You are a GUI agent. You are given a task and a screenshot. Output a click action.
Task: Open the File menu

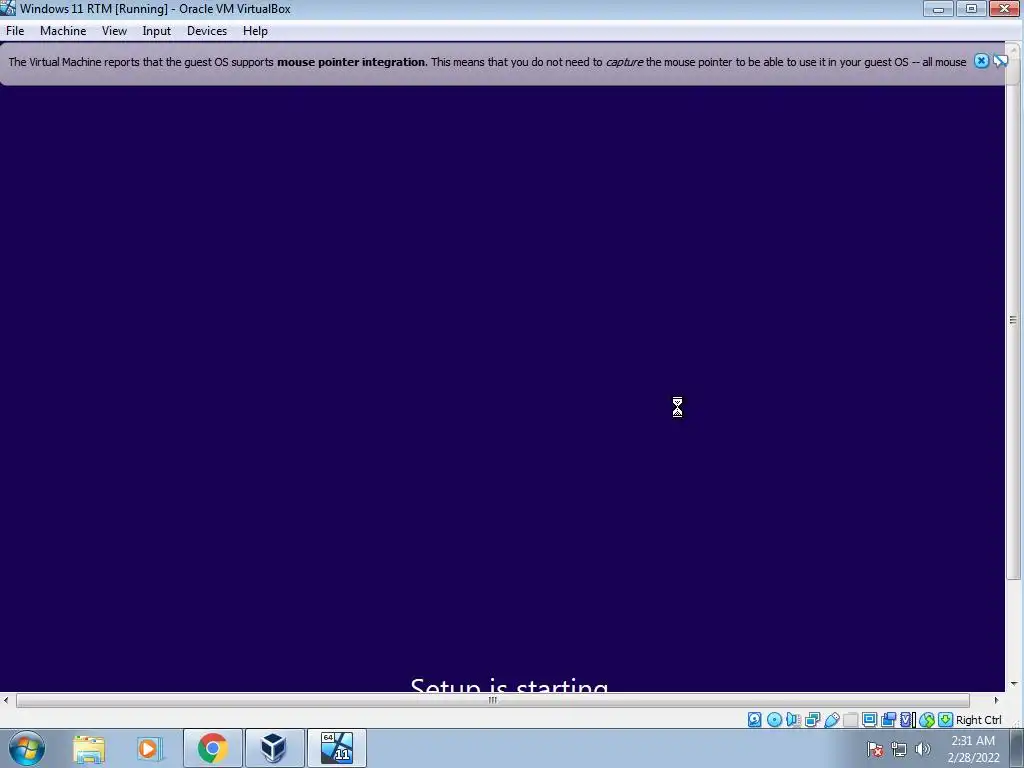15,31
